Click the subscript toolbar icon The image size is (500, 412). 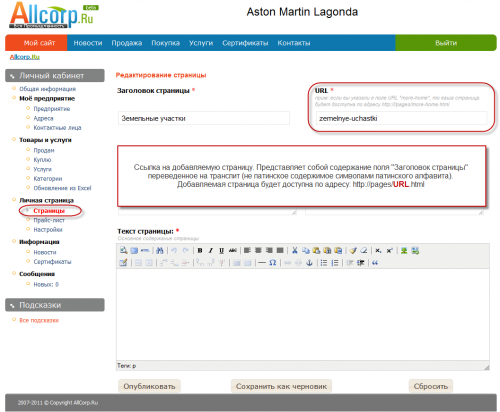point(378,251)
